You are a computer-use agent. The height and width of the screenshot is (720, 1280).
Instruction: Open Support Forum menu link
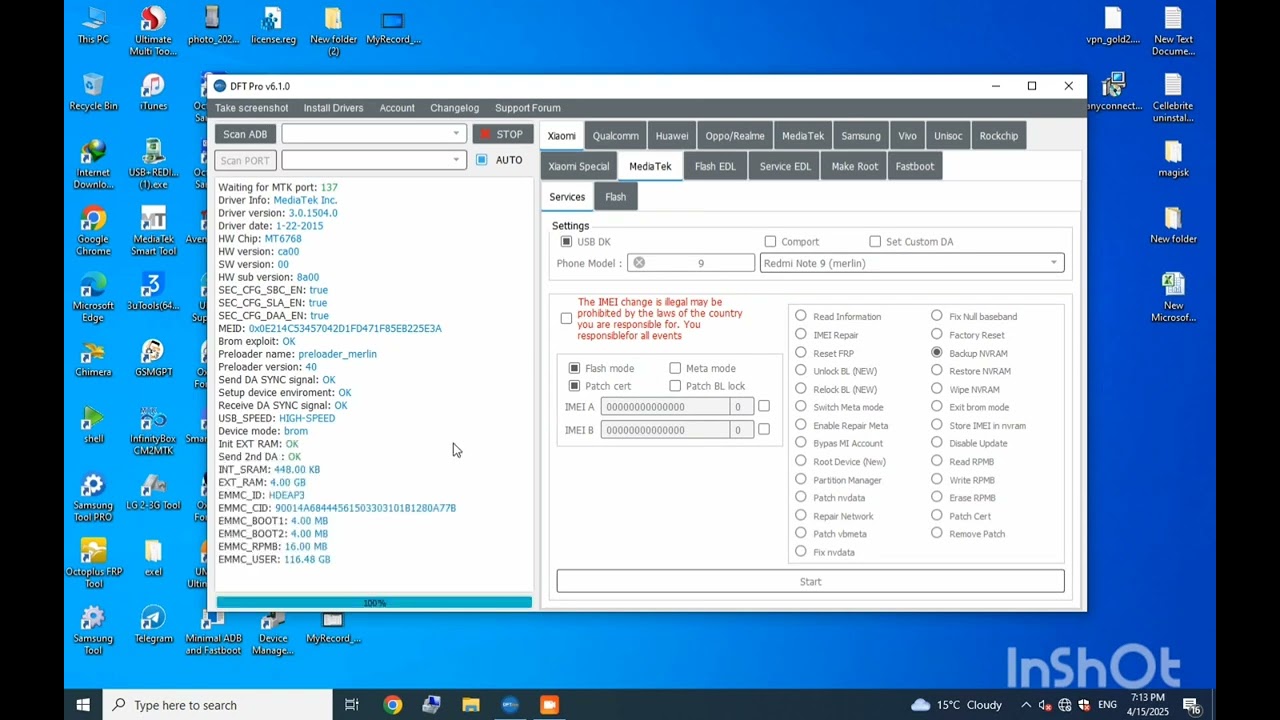pos(527,108)
